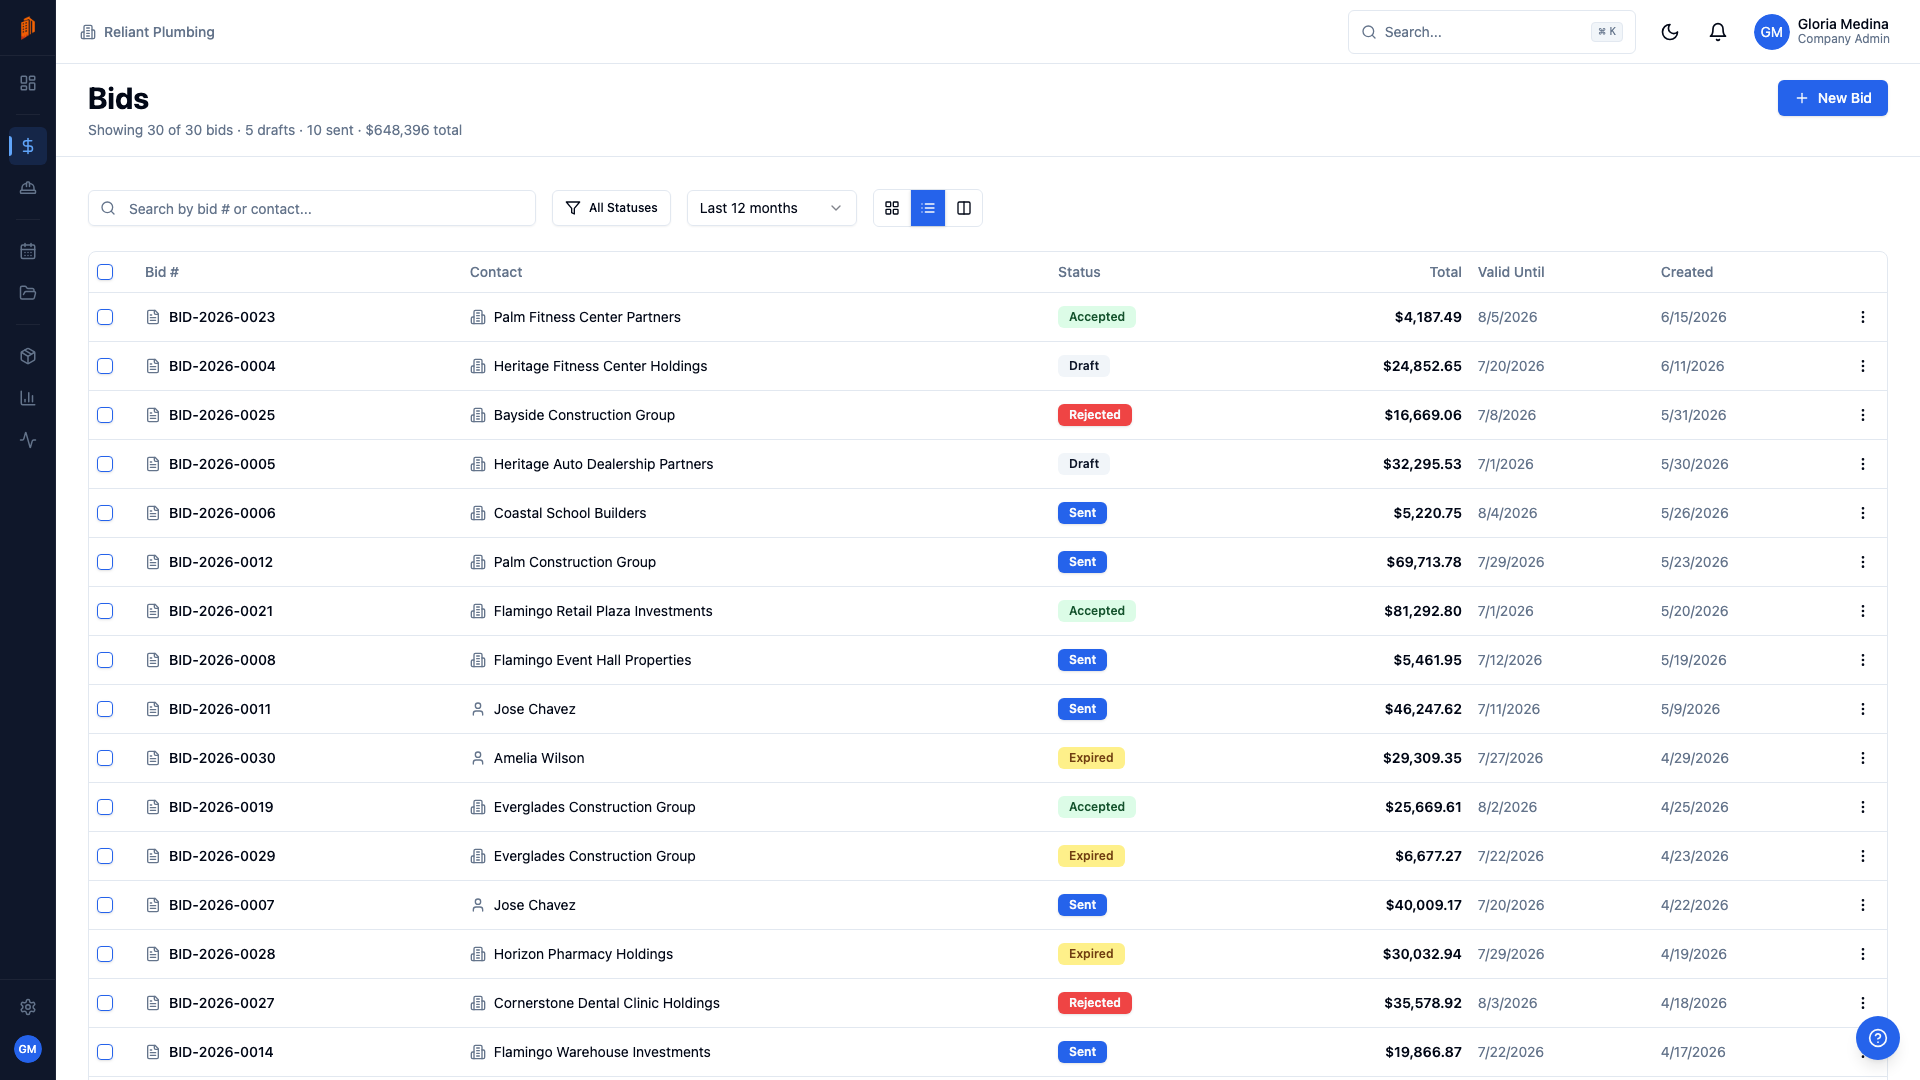Click the New Bid button
Screen dimensions: 1920x1080
pos(1832,98)
